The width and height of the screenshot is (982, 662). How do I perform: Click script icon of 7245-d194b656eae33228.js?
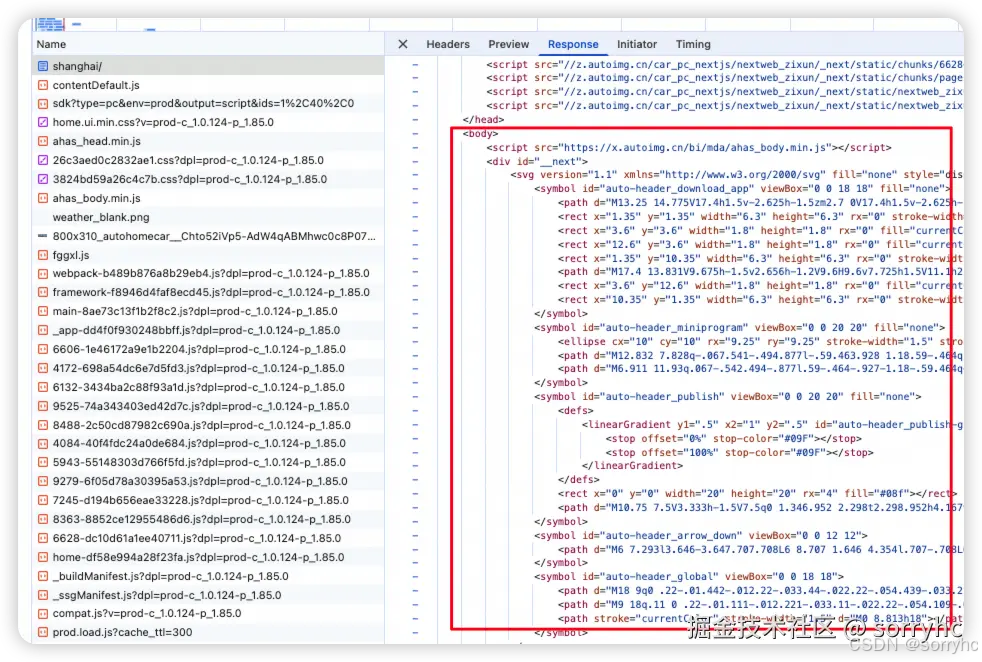coord(43,500)
